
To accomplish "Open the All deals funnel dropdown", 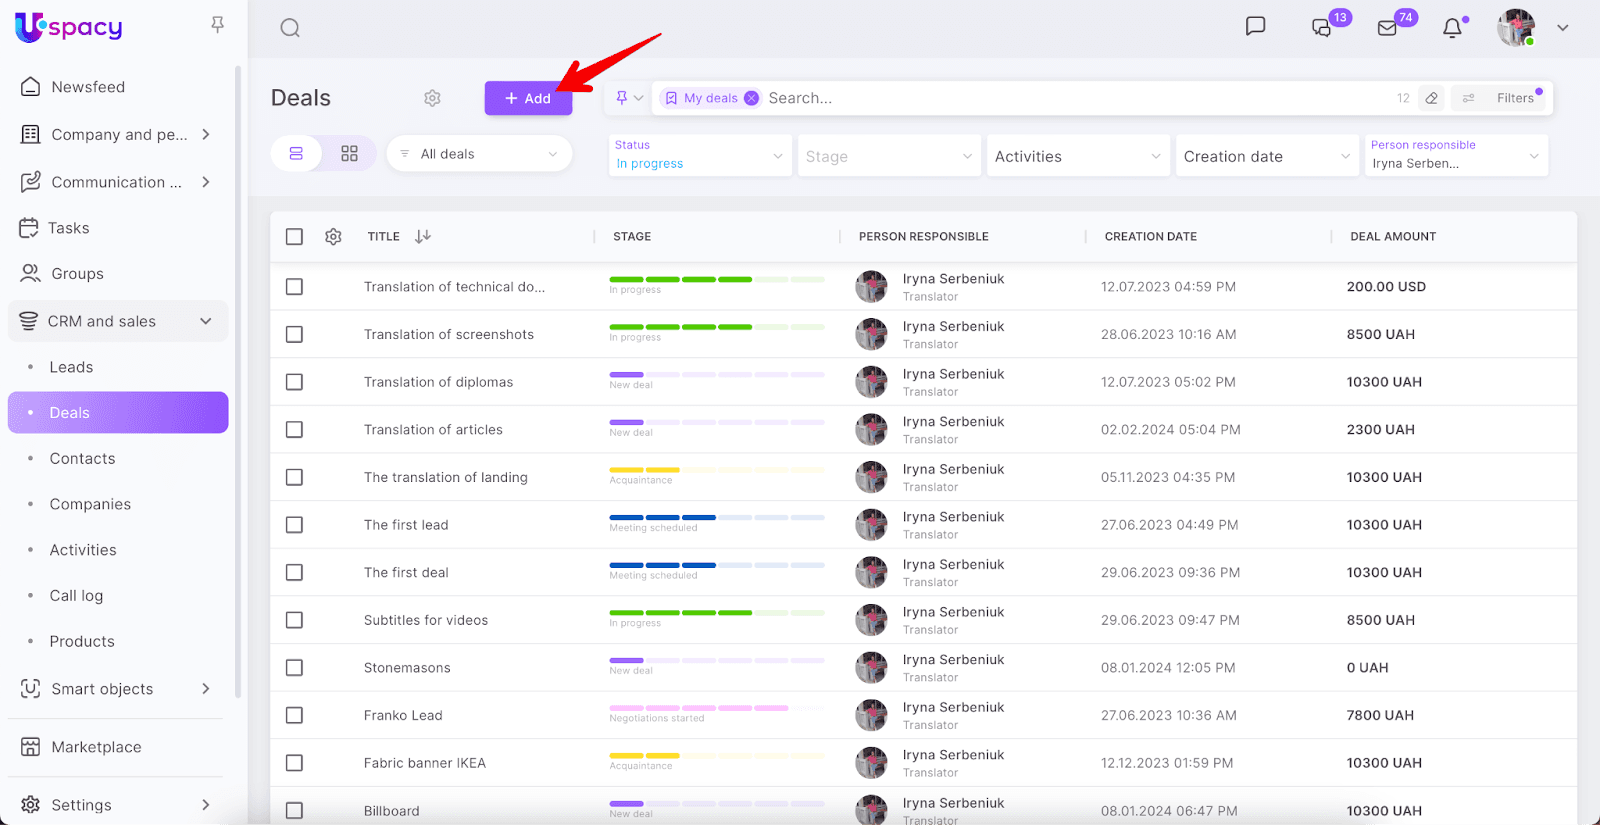I will tap(479, 154).
